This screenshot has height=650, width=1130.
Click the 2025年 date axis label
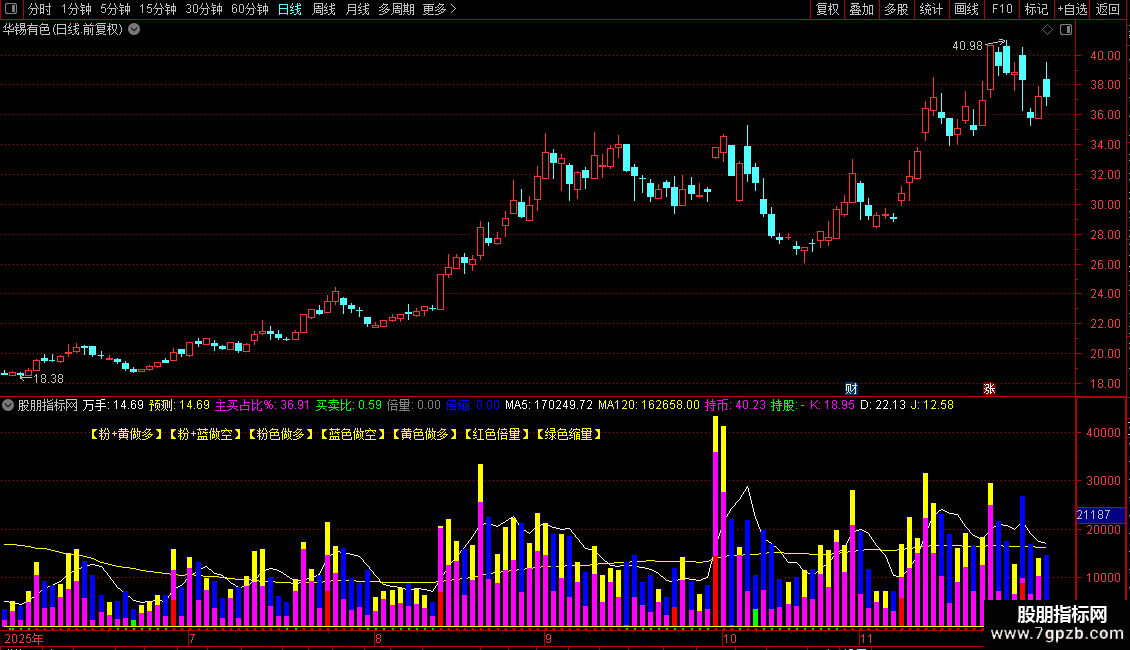pyautogui.click(x=24, y=638)
